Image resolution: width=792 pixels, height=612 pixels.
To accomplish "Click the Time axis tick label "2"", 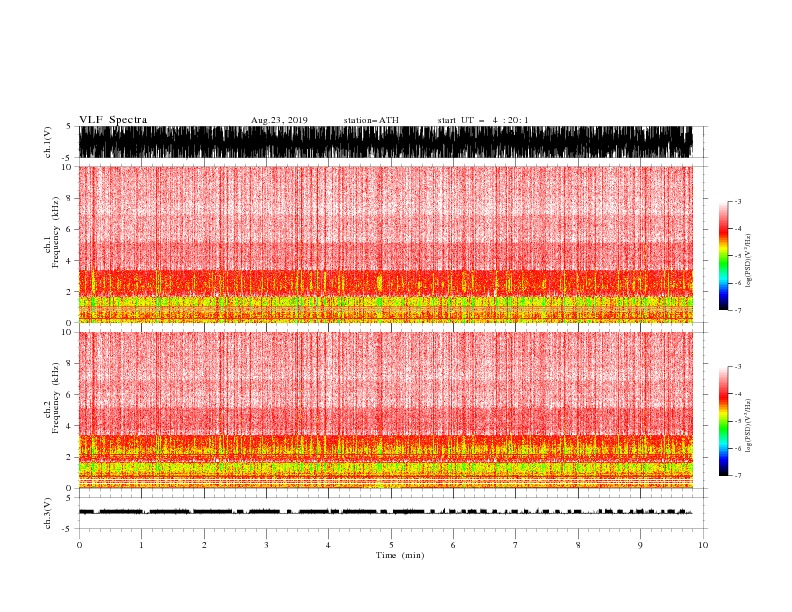I will point(204,546).
